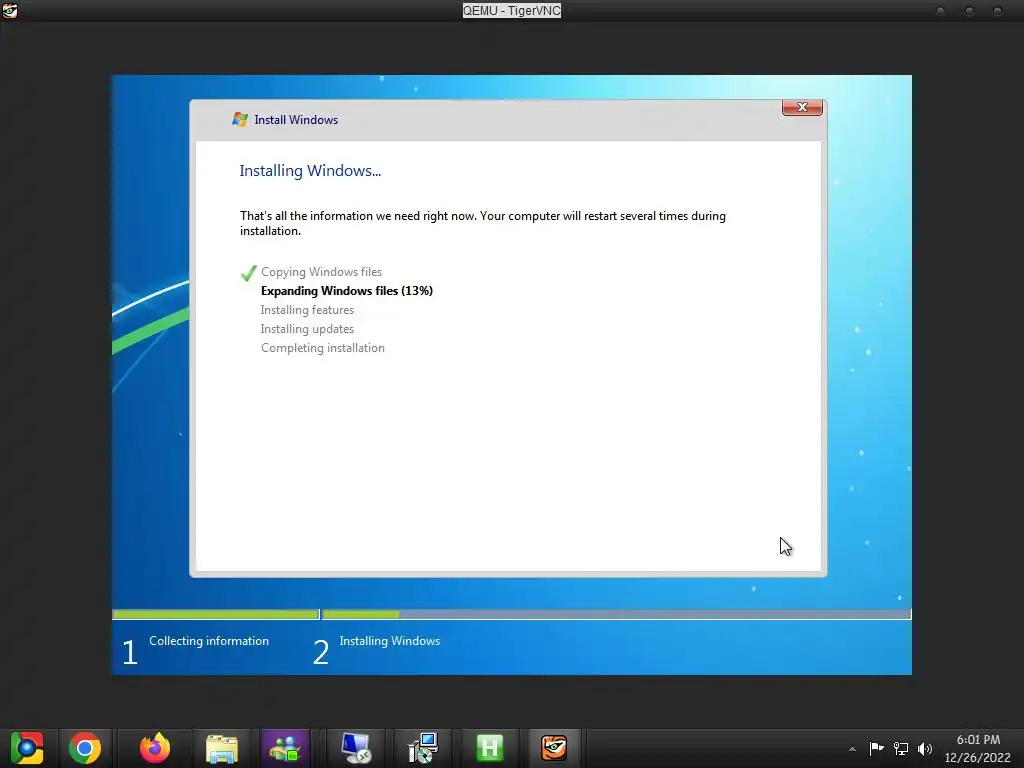Select the TigerVNC viewer taskbar icon
The image size is (1024, 768).
coord(554,748)
